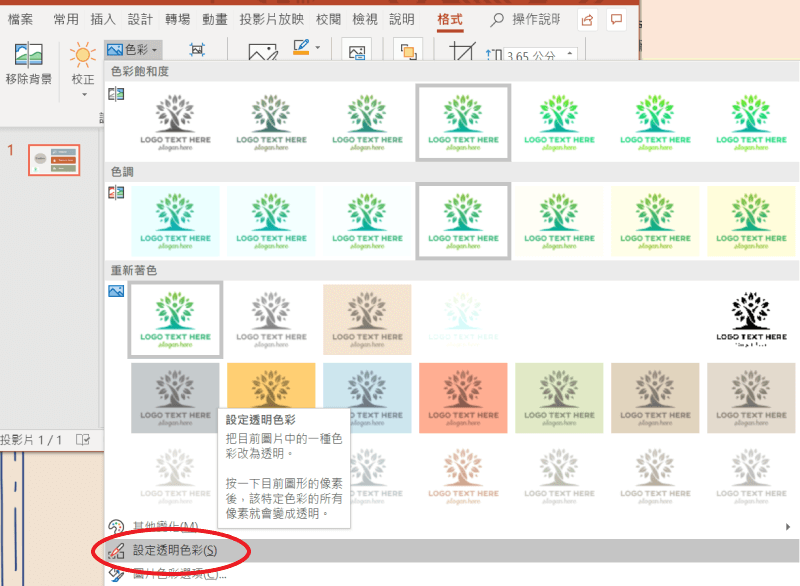Open the 檢視 view tab
This screenshot has width=800, height=586.
tap(365, 19)
